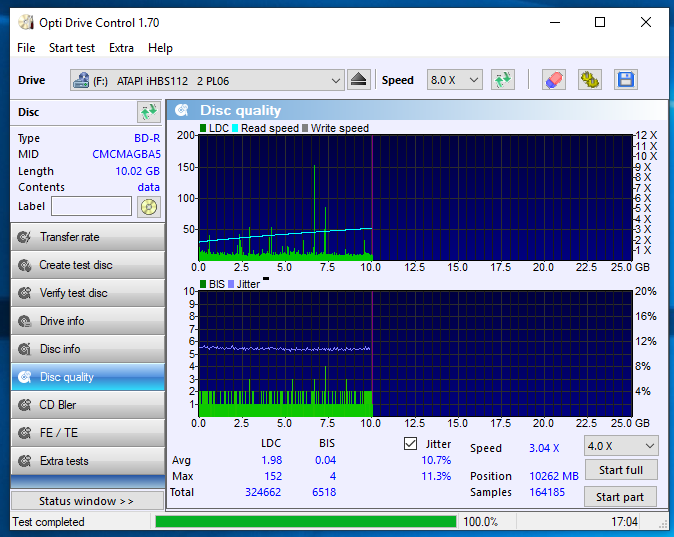Click the CD Bler sidebar icon
This screenshot has height=537, width=674.
coord(25,405)
